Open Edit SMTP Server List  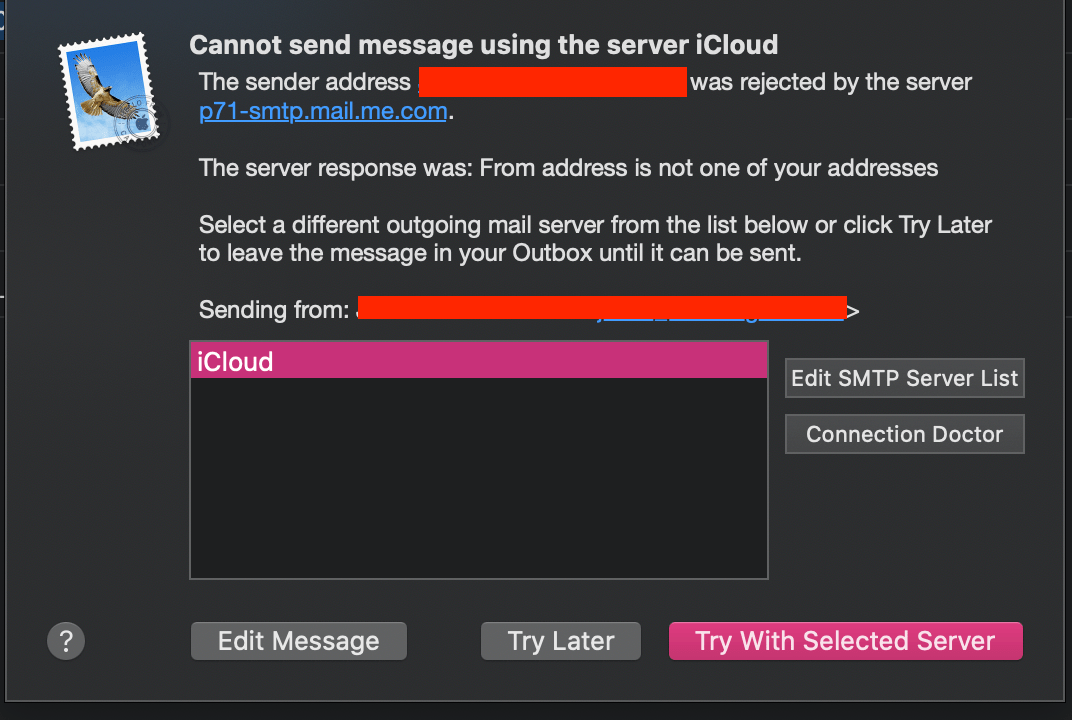[x=904, y=378]
